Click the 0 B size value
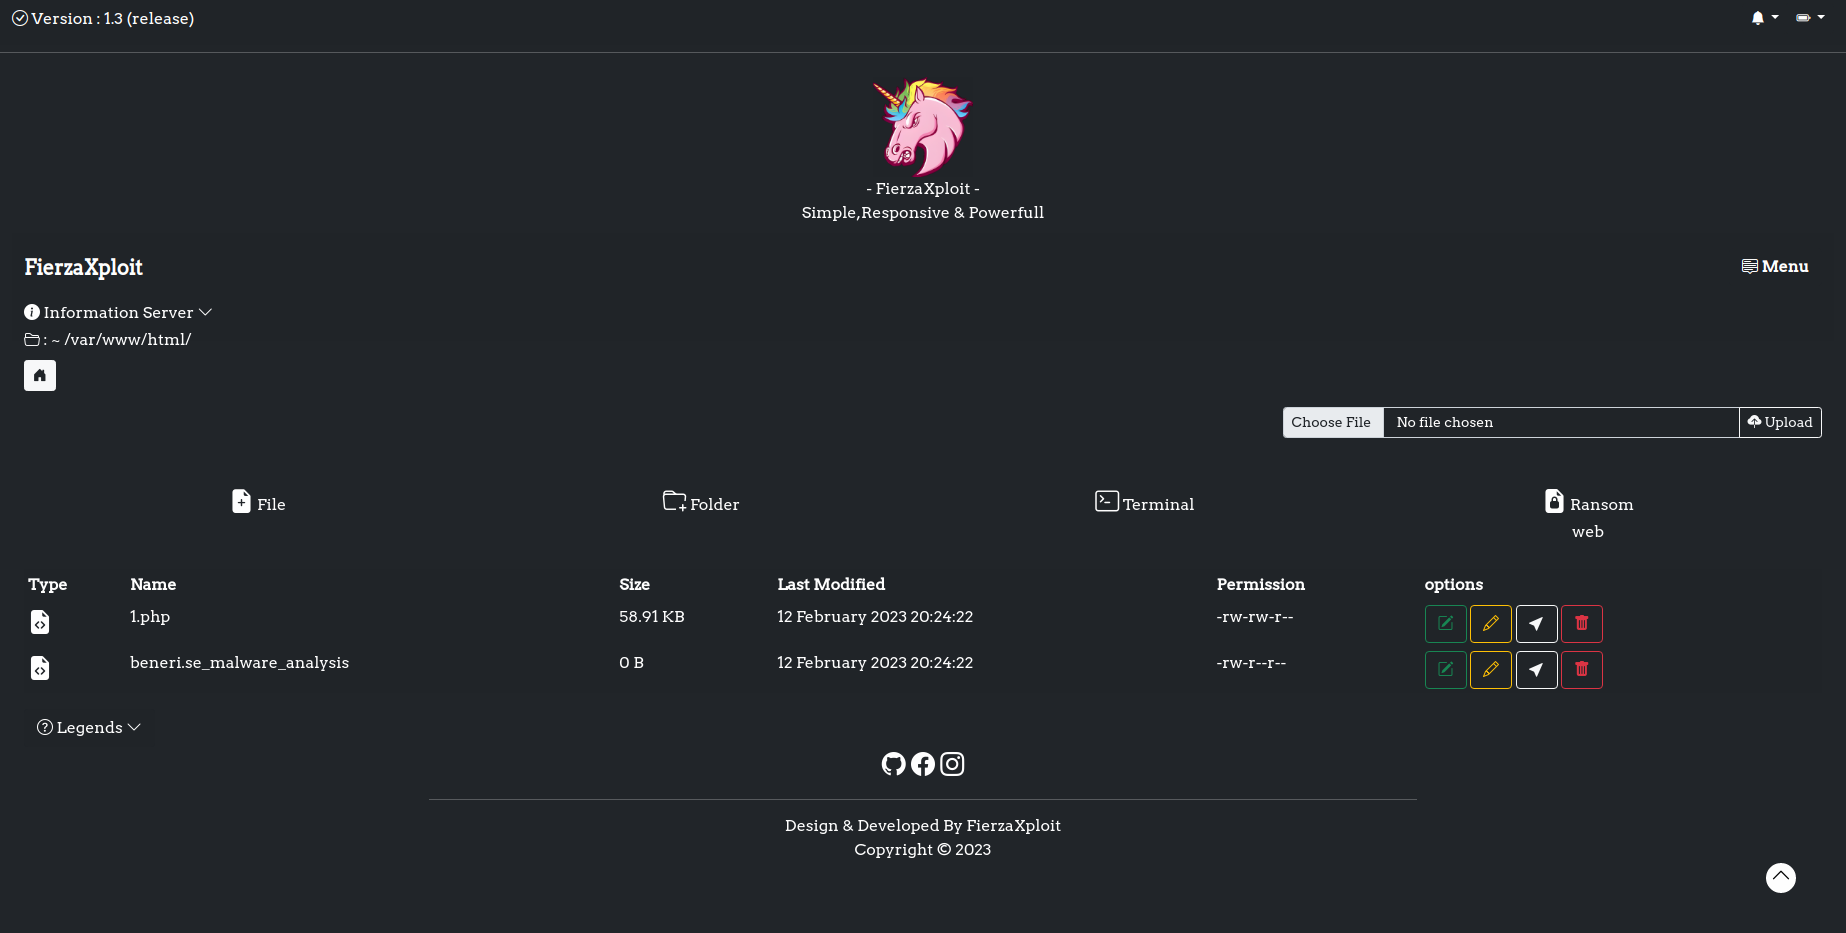1846x933 pixels. [631, 663]
